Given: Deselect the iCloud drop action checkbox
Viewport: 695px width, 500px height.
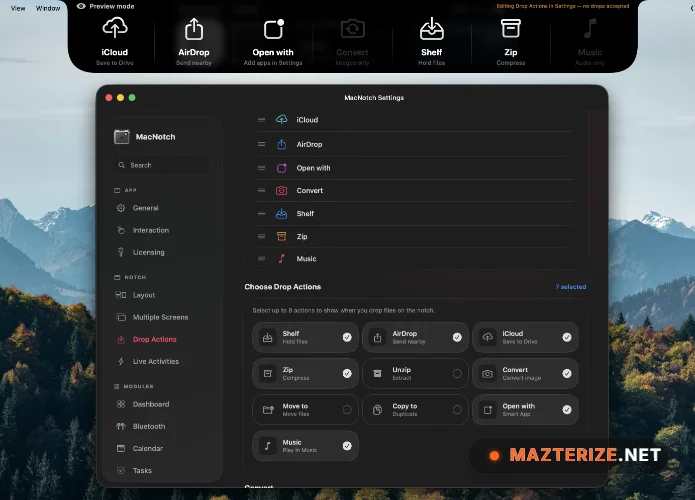Looking at the screenshot, I should (x=567, y=337).
